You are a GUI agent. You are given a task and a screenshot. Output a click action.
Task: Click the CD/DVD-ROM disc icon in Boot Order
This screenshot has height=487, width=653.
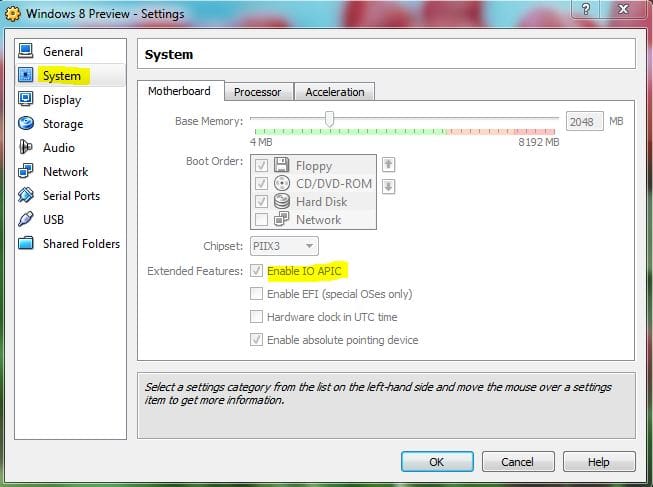pos(282,183)
